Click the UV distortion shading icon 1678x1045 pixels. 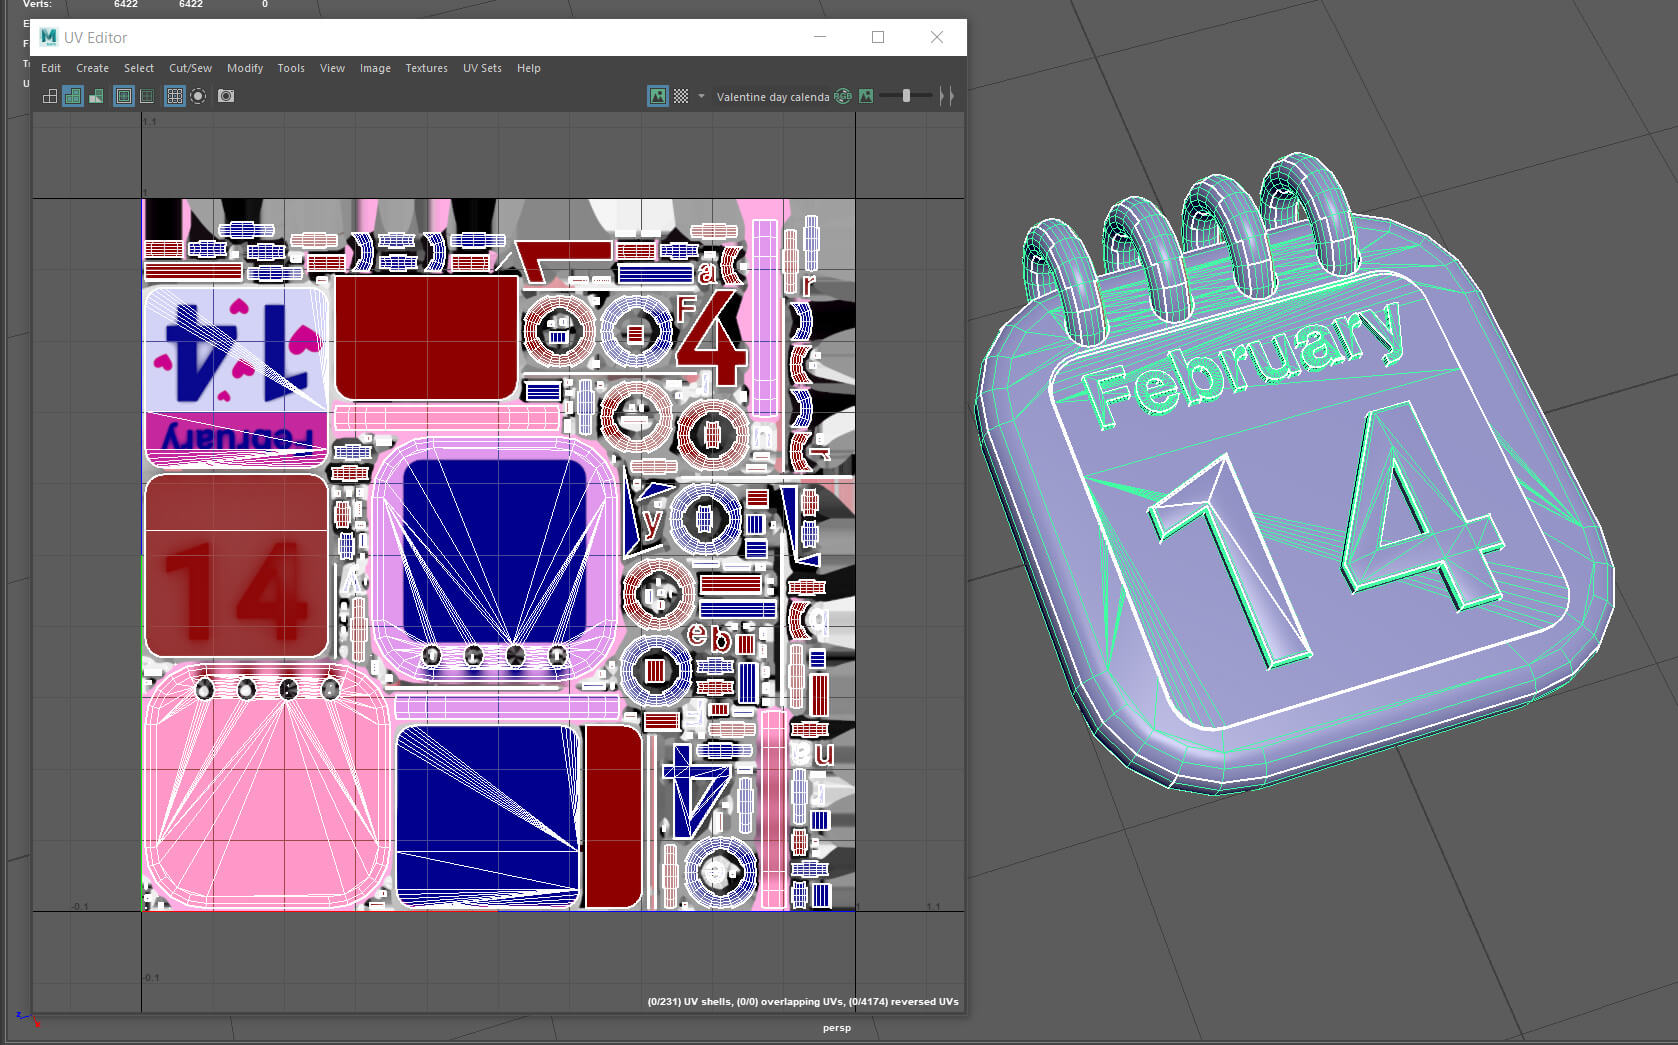(97, 96)
